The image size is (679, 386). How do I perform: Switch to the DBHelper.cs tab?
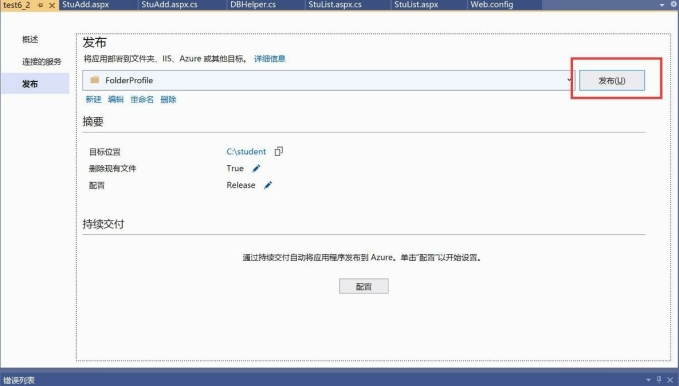coord(253,5)
